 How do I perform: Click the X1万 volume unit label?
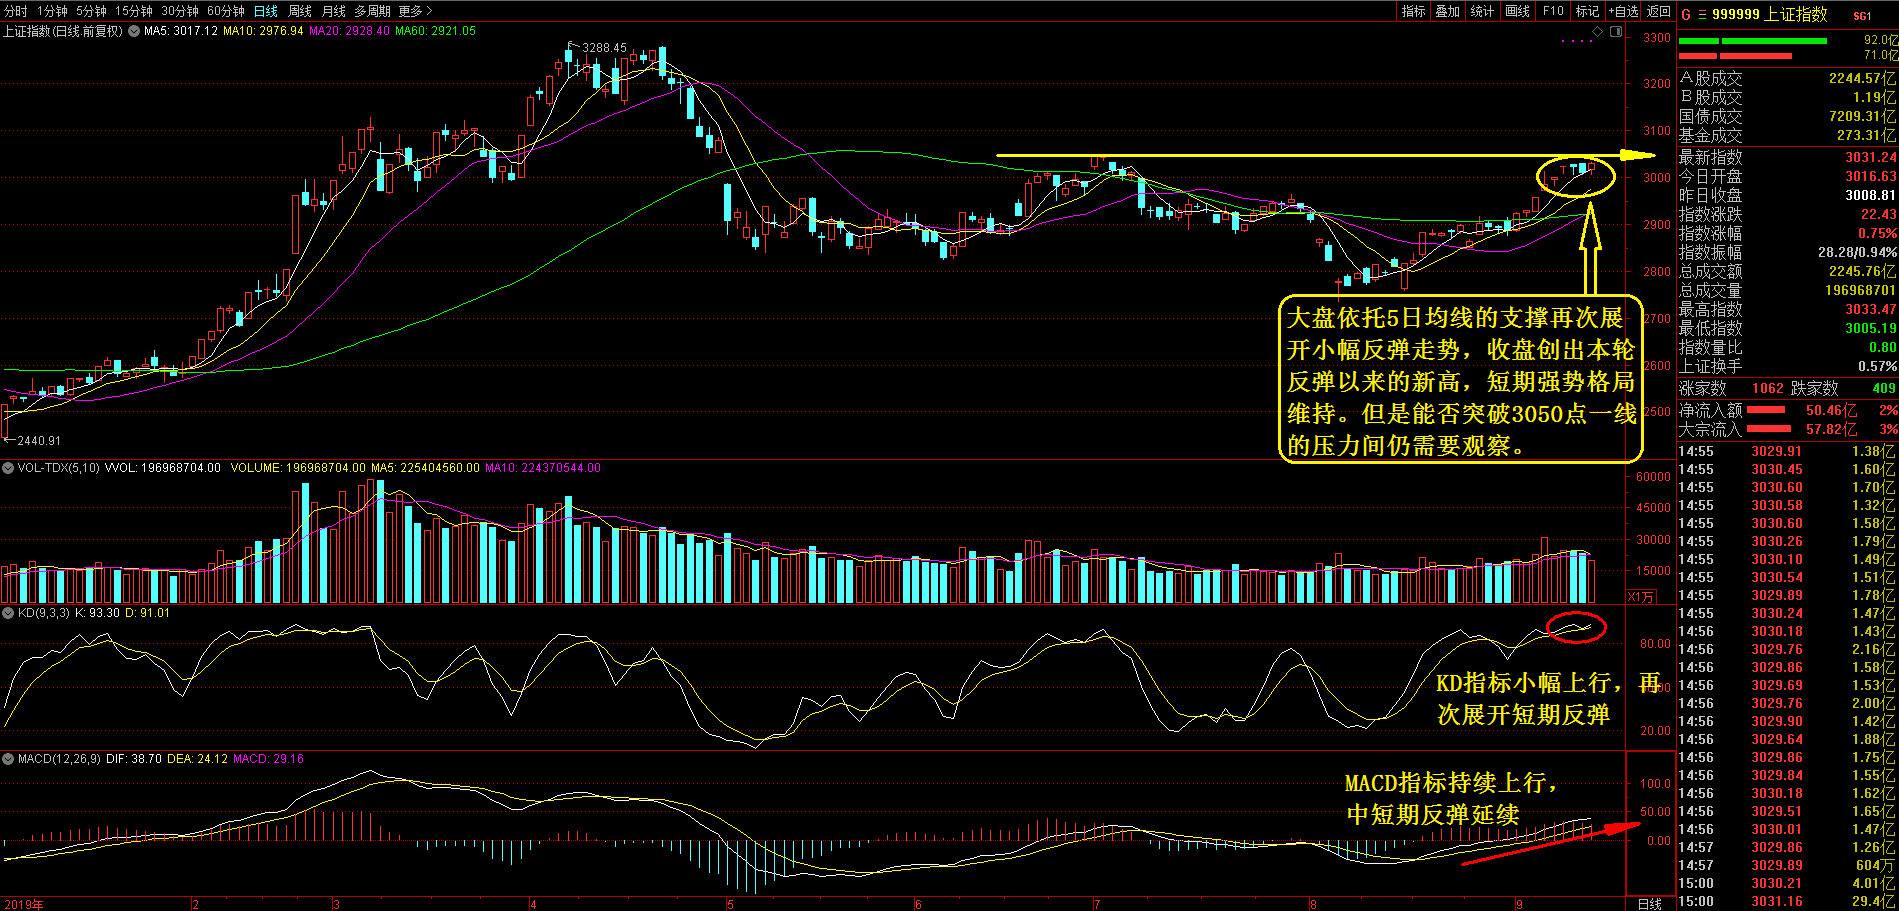click(1641, 597)
